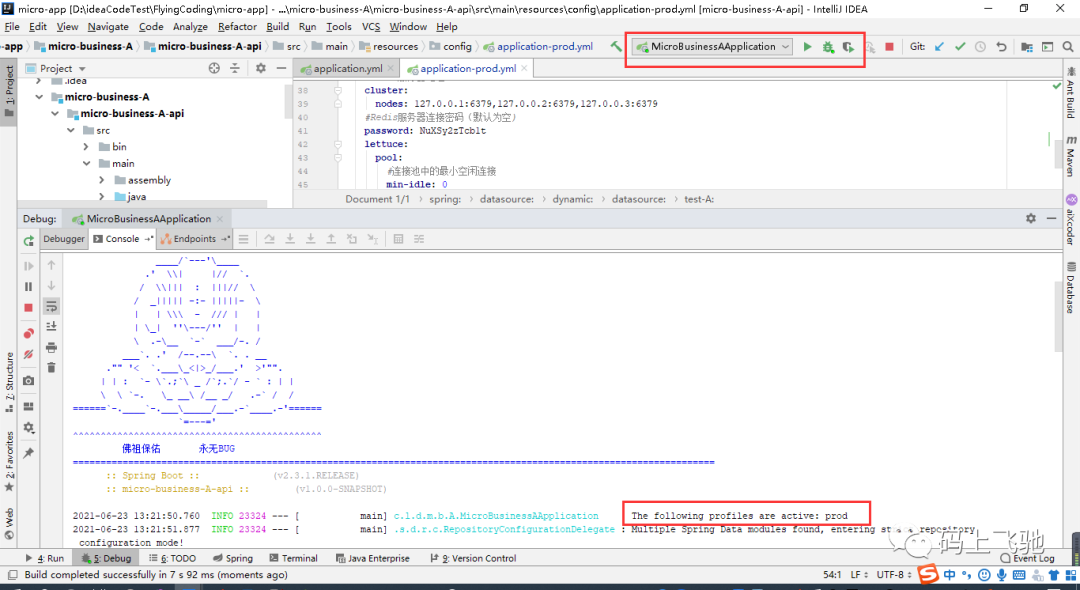1080x590 pixels.
Task: Collapse the main folder node
Action: tap(86, 163)
